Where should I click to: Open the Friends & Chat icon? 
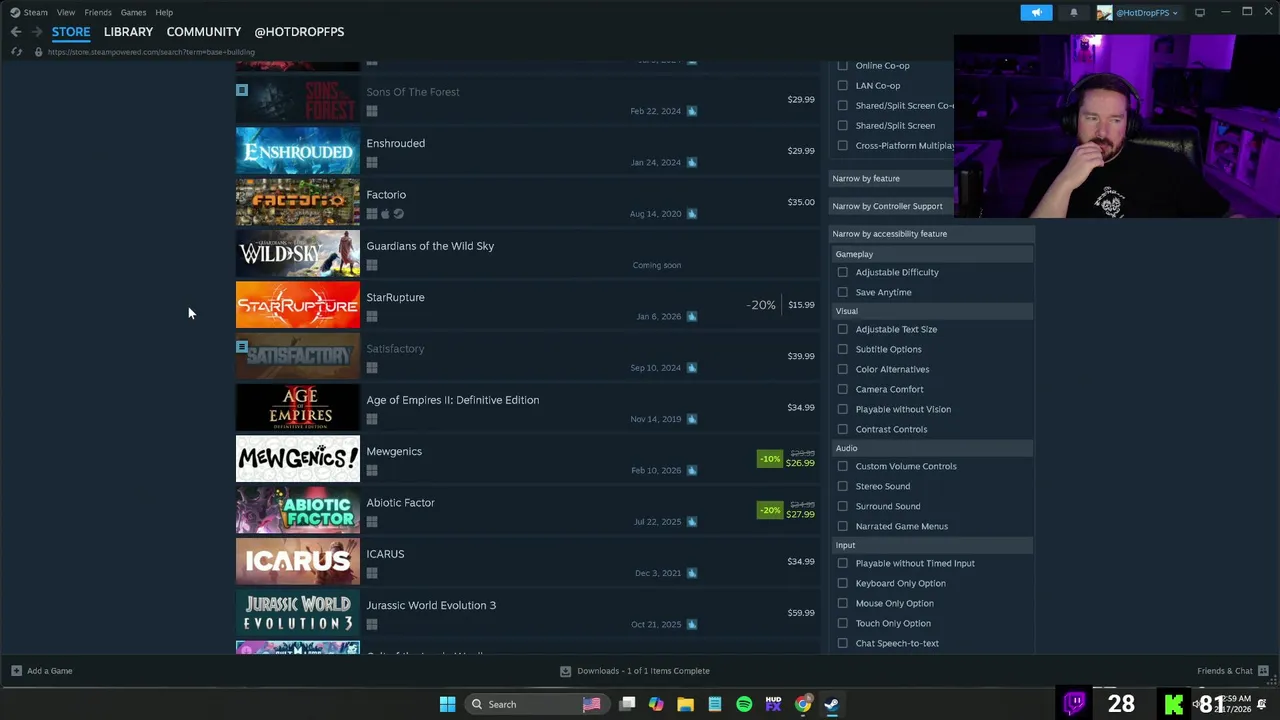[x=1263, y=671]
